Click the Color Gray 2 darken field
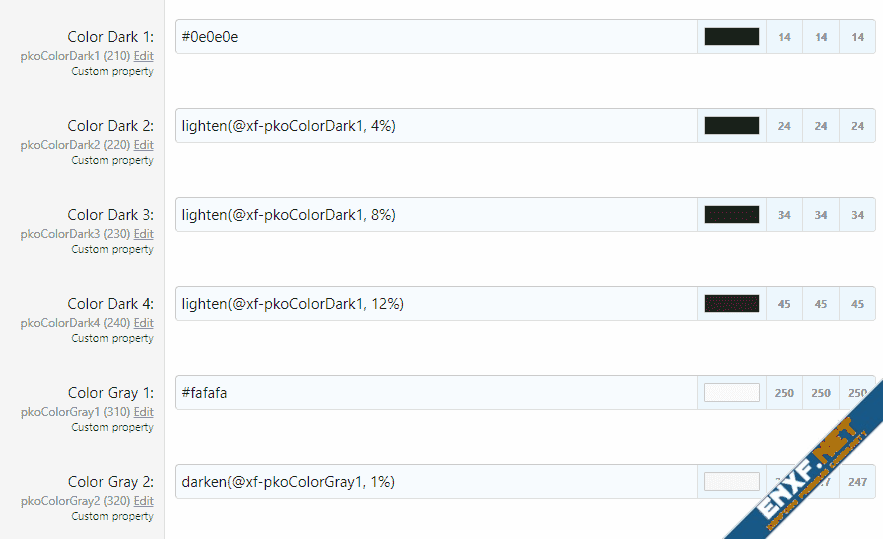This screenshot has height=539, width=883. tap(435, 482)
